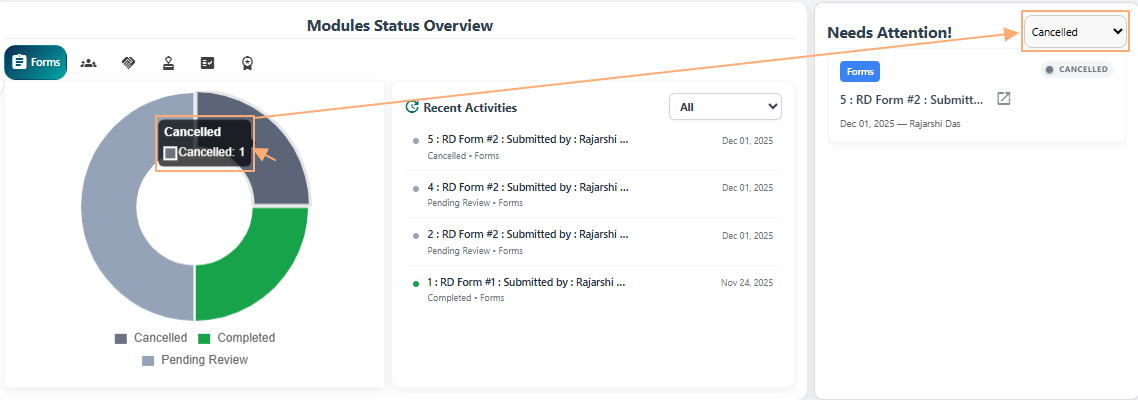This screenshot has height=400, width=1138.
Task: Open the Needs Attention Cancelled status dropdown
Action: tap(1076, 32)
